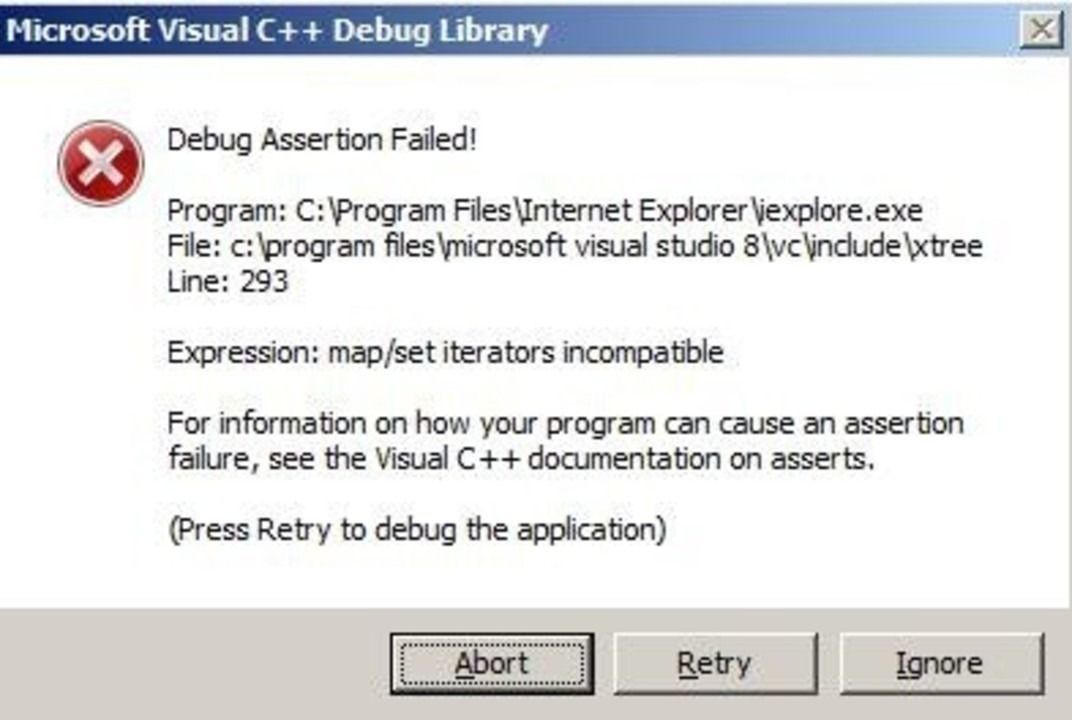
Task: Click the parenthesized Press Retry hint text
Action: [416, 528]
